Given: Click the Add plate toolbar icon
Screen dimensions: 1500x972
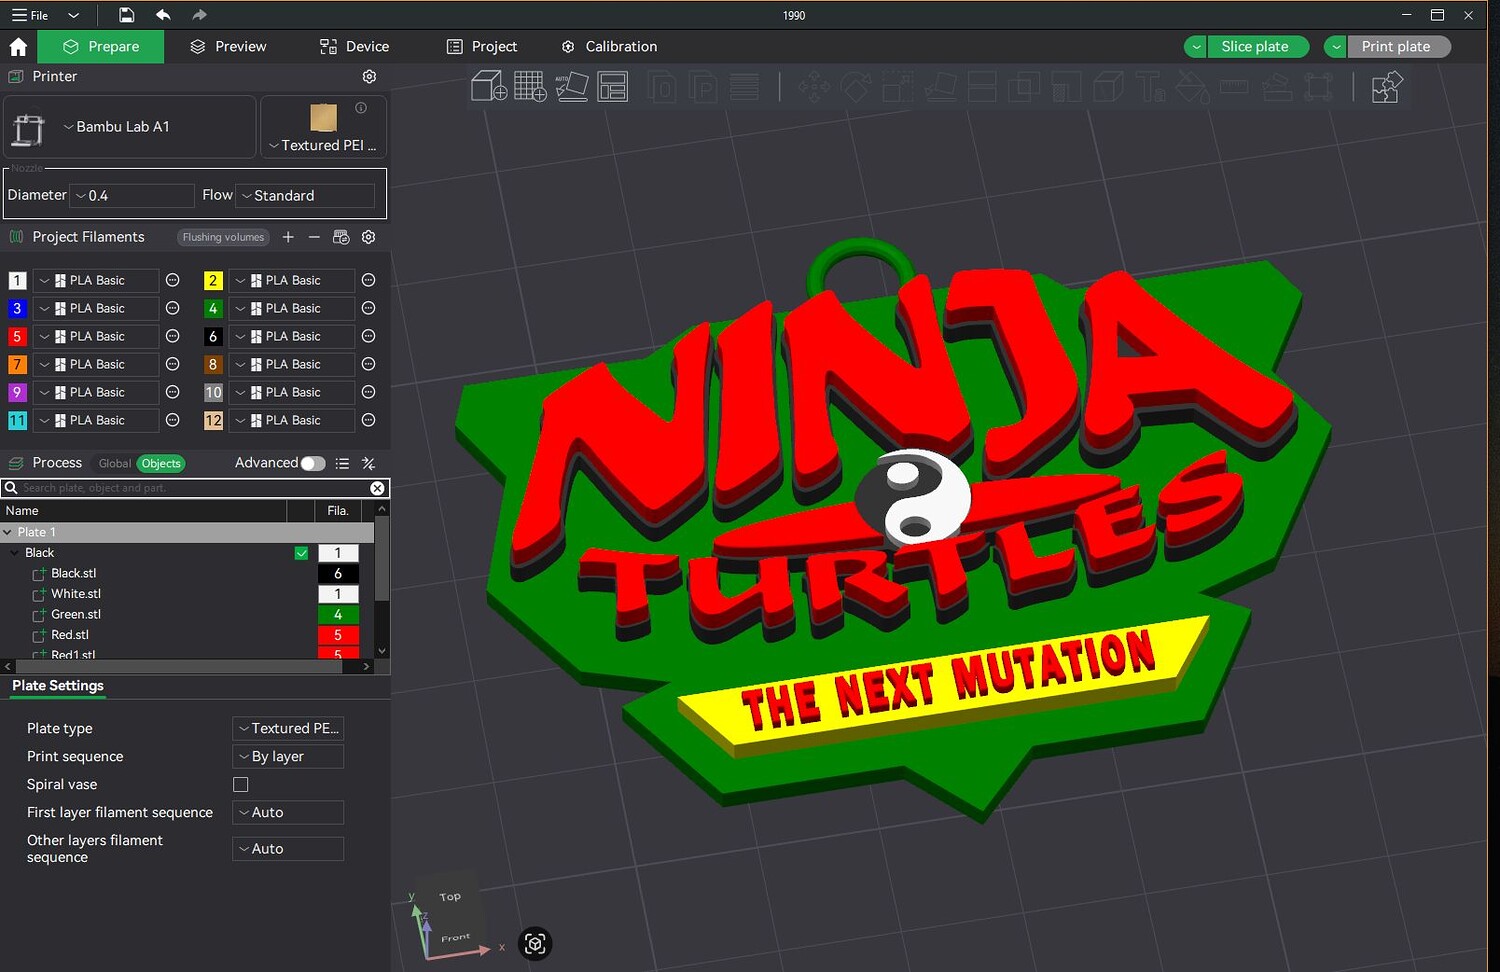Looking at the screenshot, I should (530, 87).
